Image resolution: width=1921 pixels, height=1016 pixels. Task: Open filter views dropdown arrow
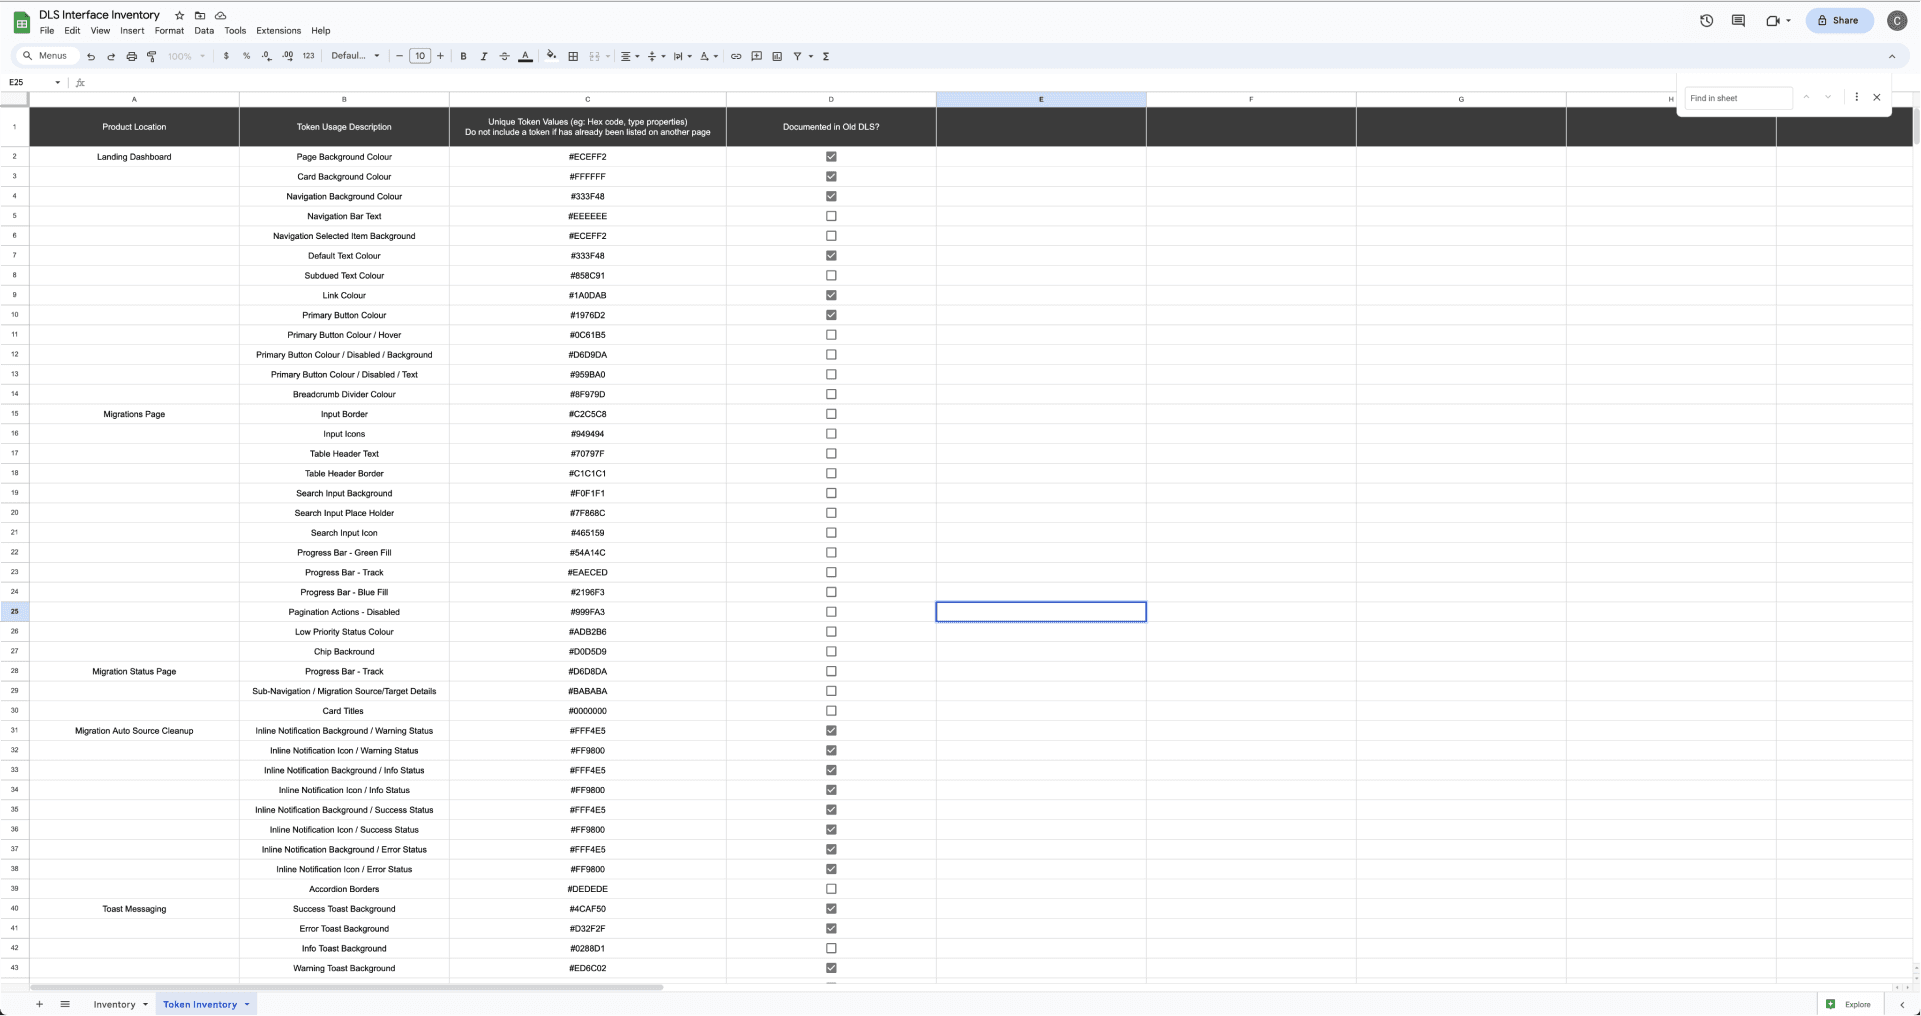point(811,57)
